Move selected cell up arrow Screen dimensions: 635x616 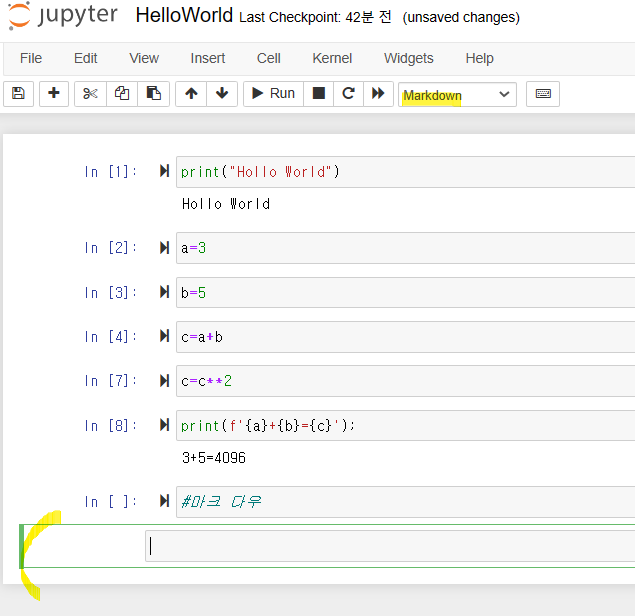[x=191, y=94]
